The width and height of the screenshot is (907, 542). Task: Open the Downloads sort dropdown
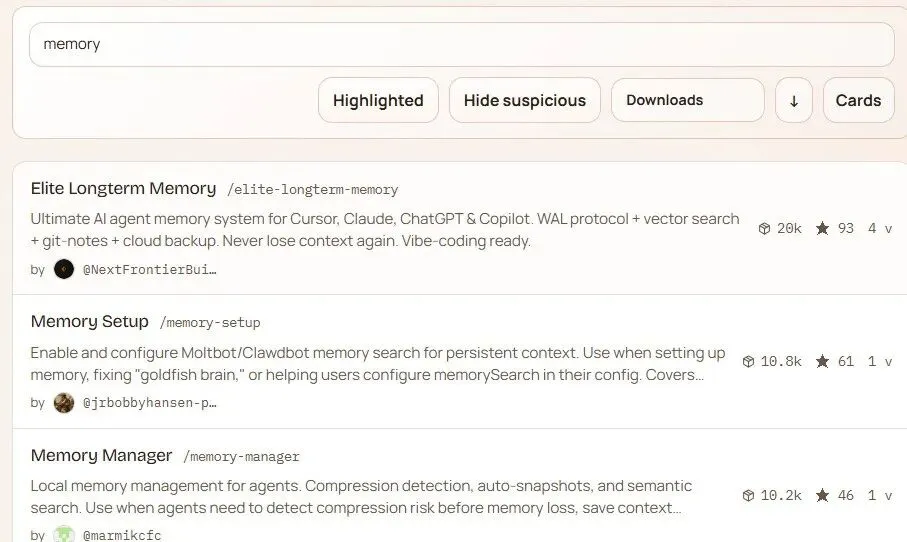tap(687, 100)
